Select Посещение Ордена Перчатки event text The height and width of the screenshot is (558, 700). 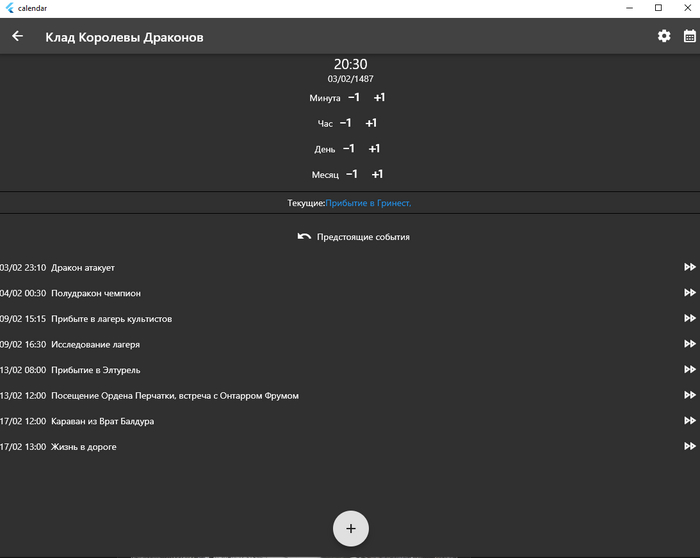175,396
